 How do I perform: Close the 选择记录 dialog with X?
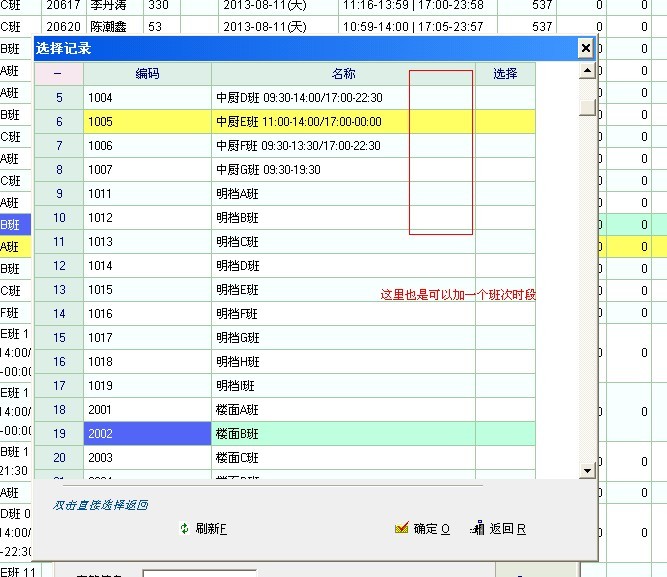585,48
